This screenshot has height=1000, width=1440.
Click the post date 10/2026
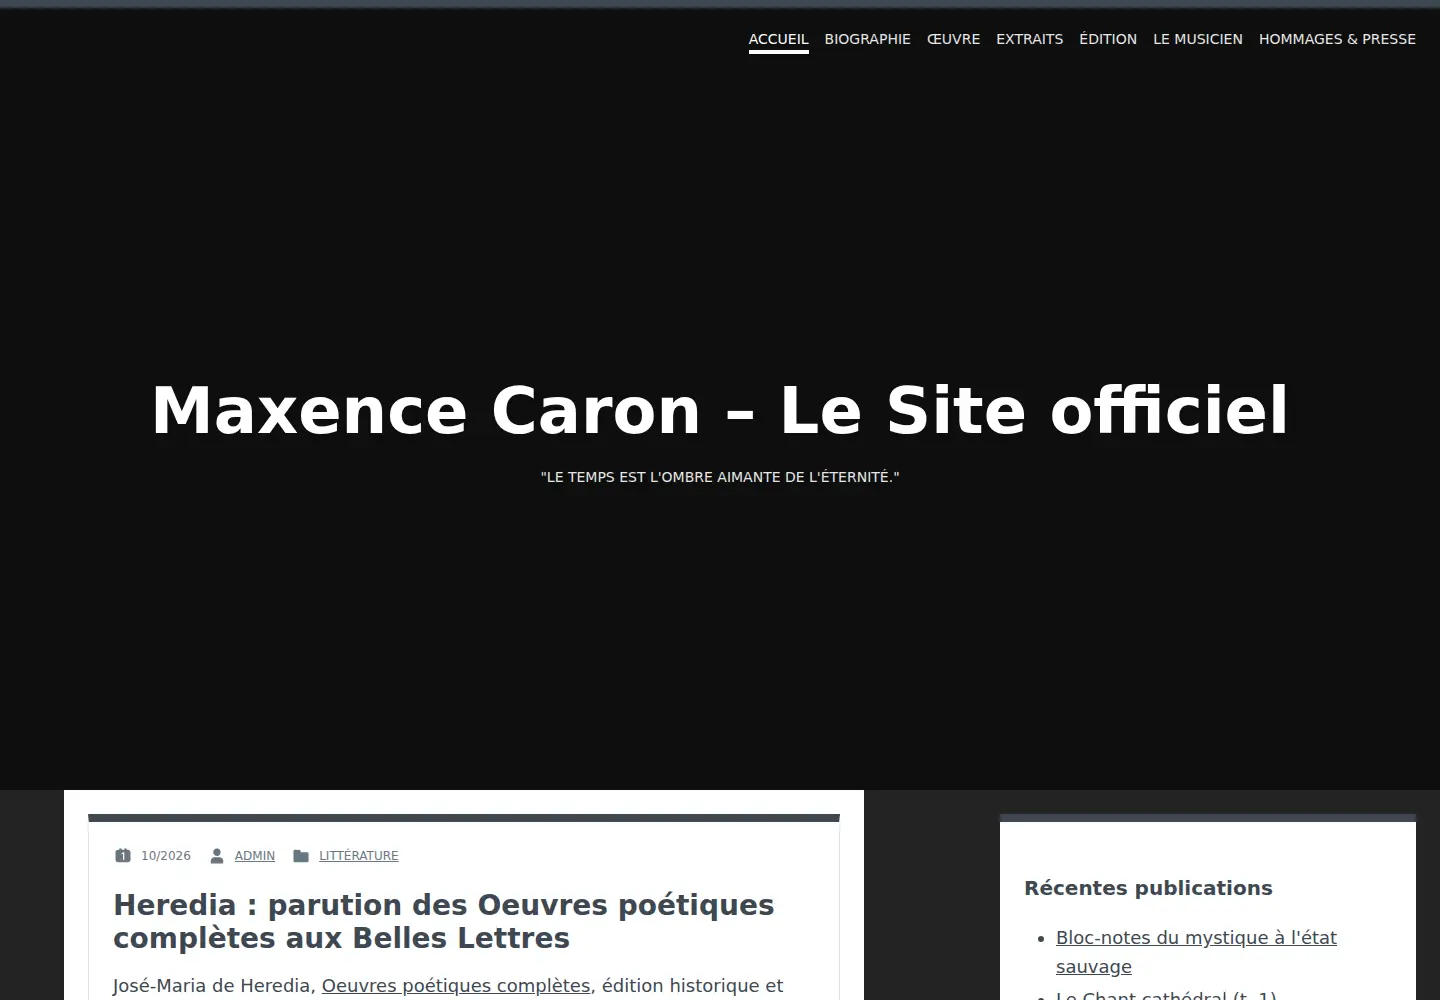click(166, 856)
